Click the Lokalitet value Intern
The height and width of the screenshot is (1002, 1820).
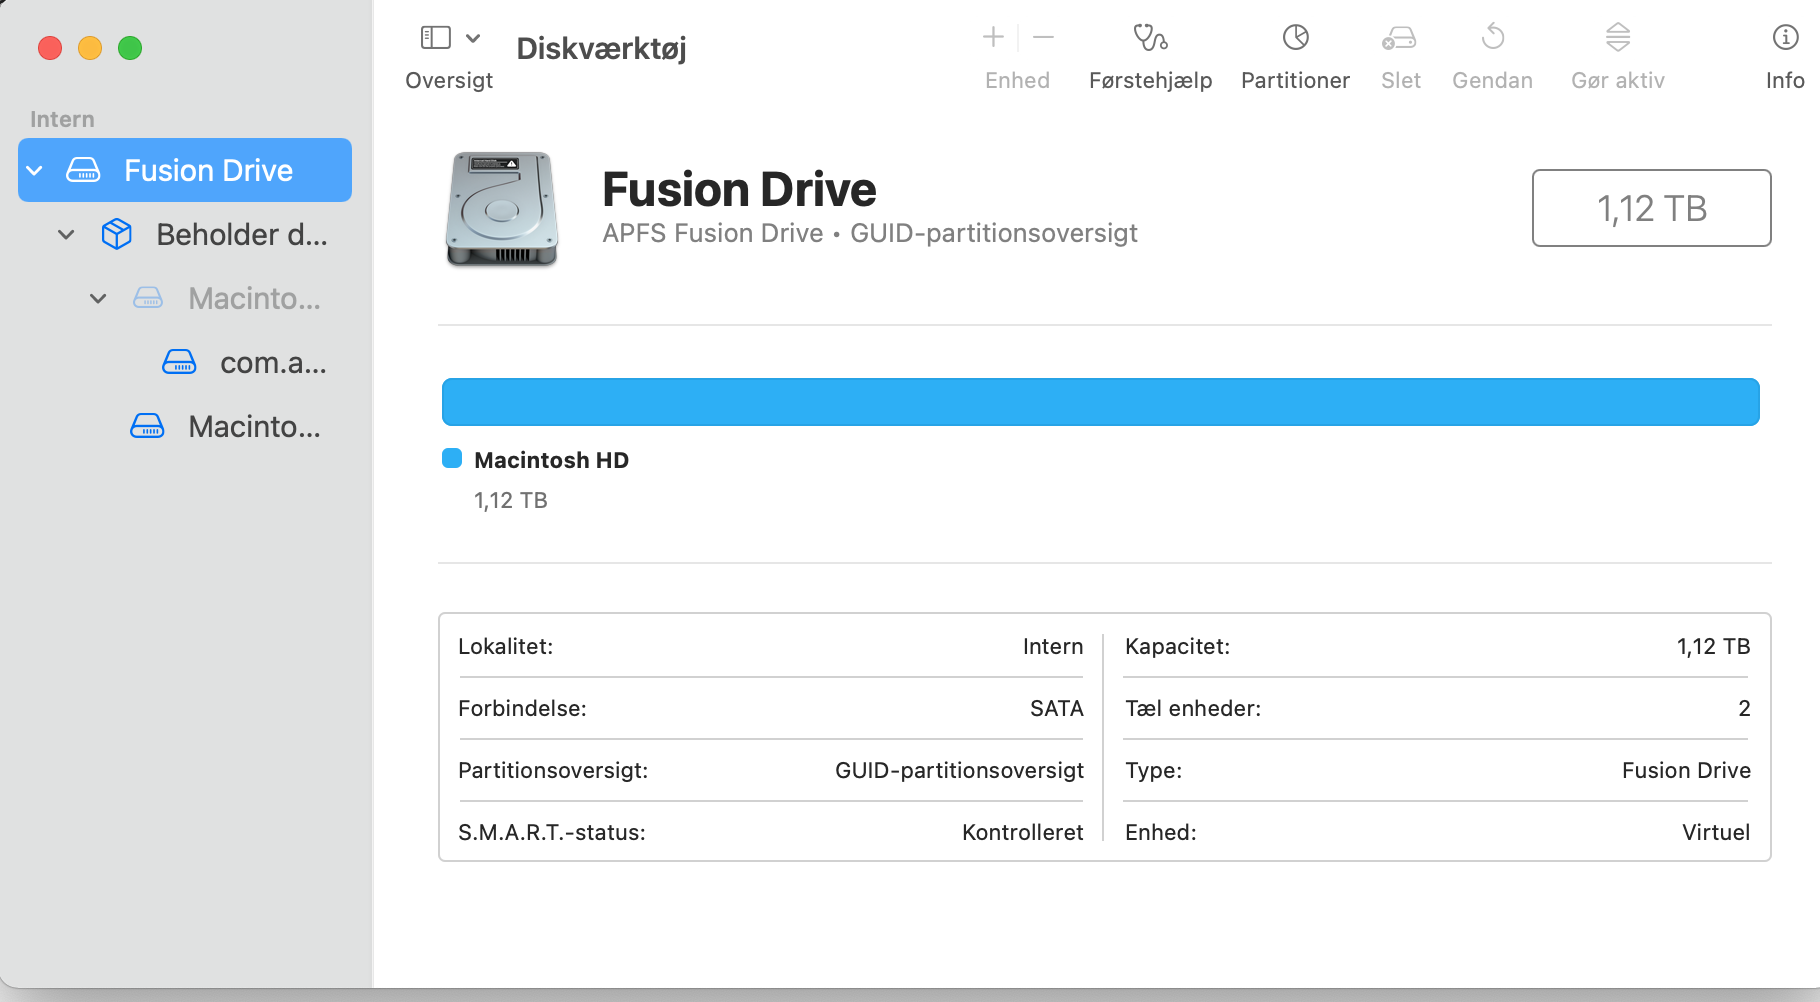tap(1053, 646)
